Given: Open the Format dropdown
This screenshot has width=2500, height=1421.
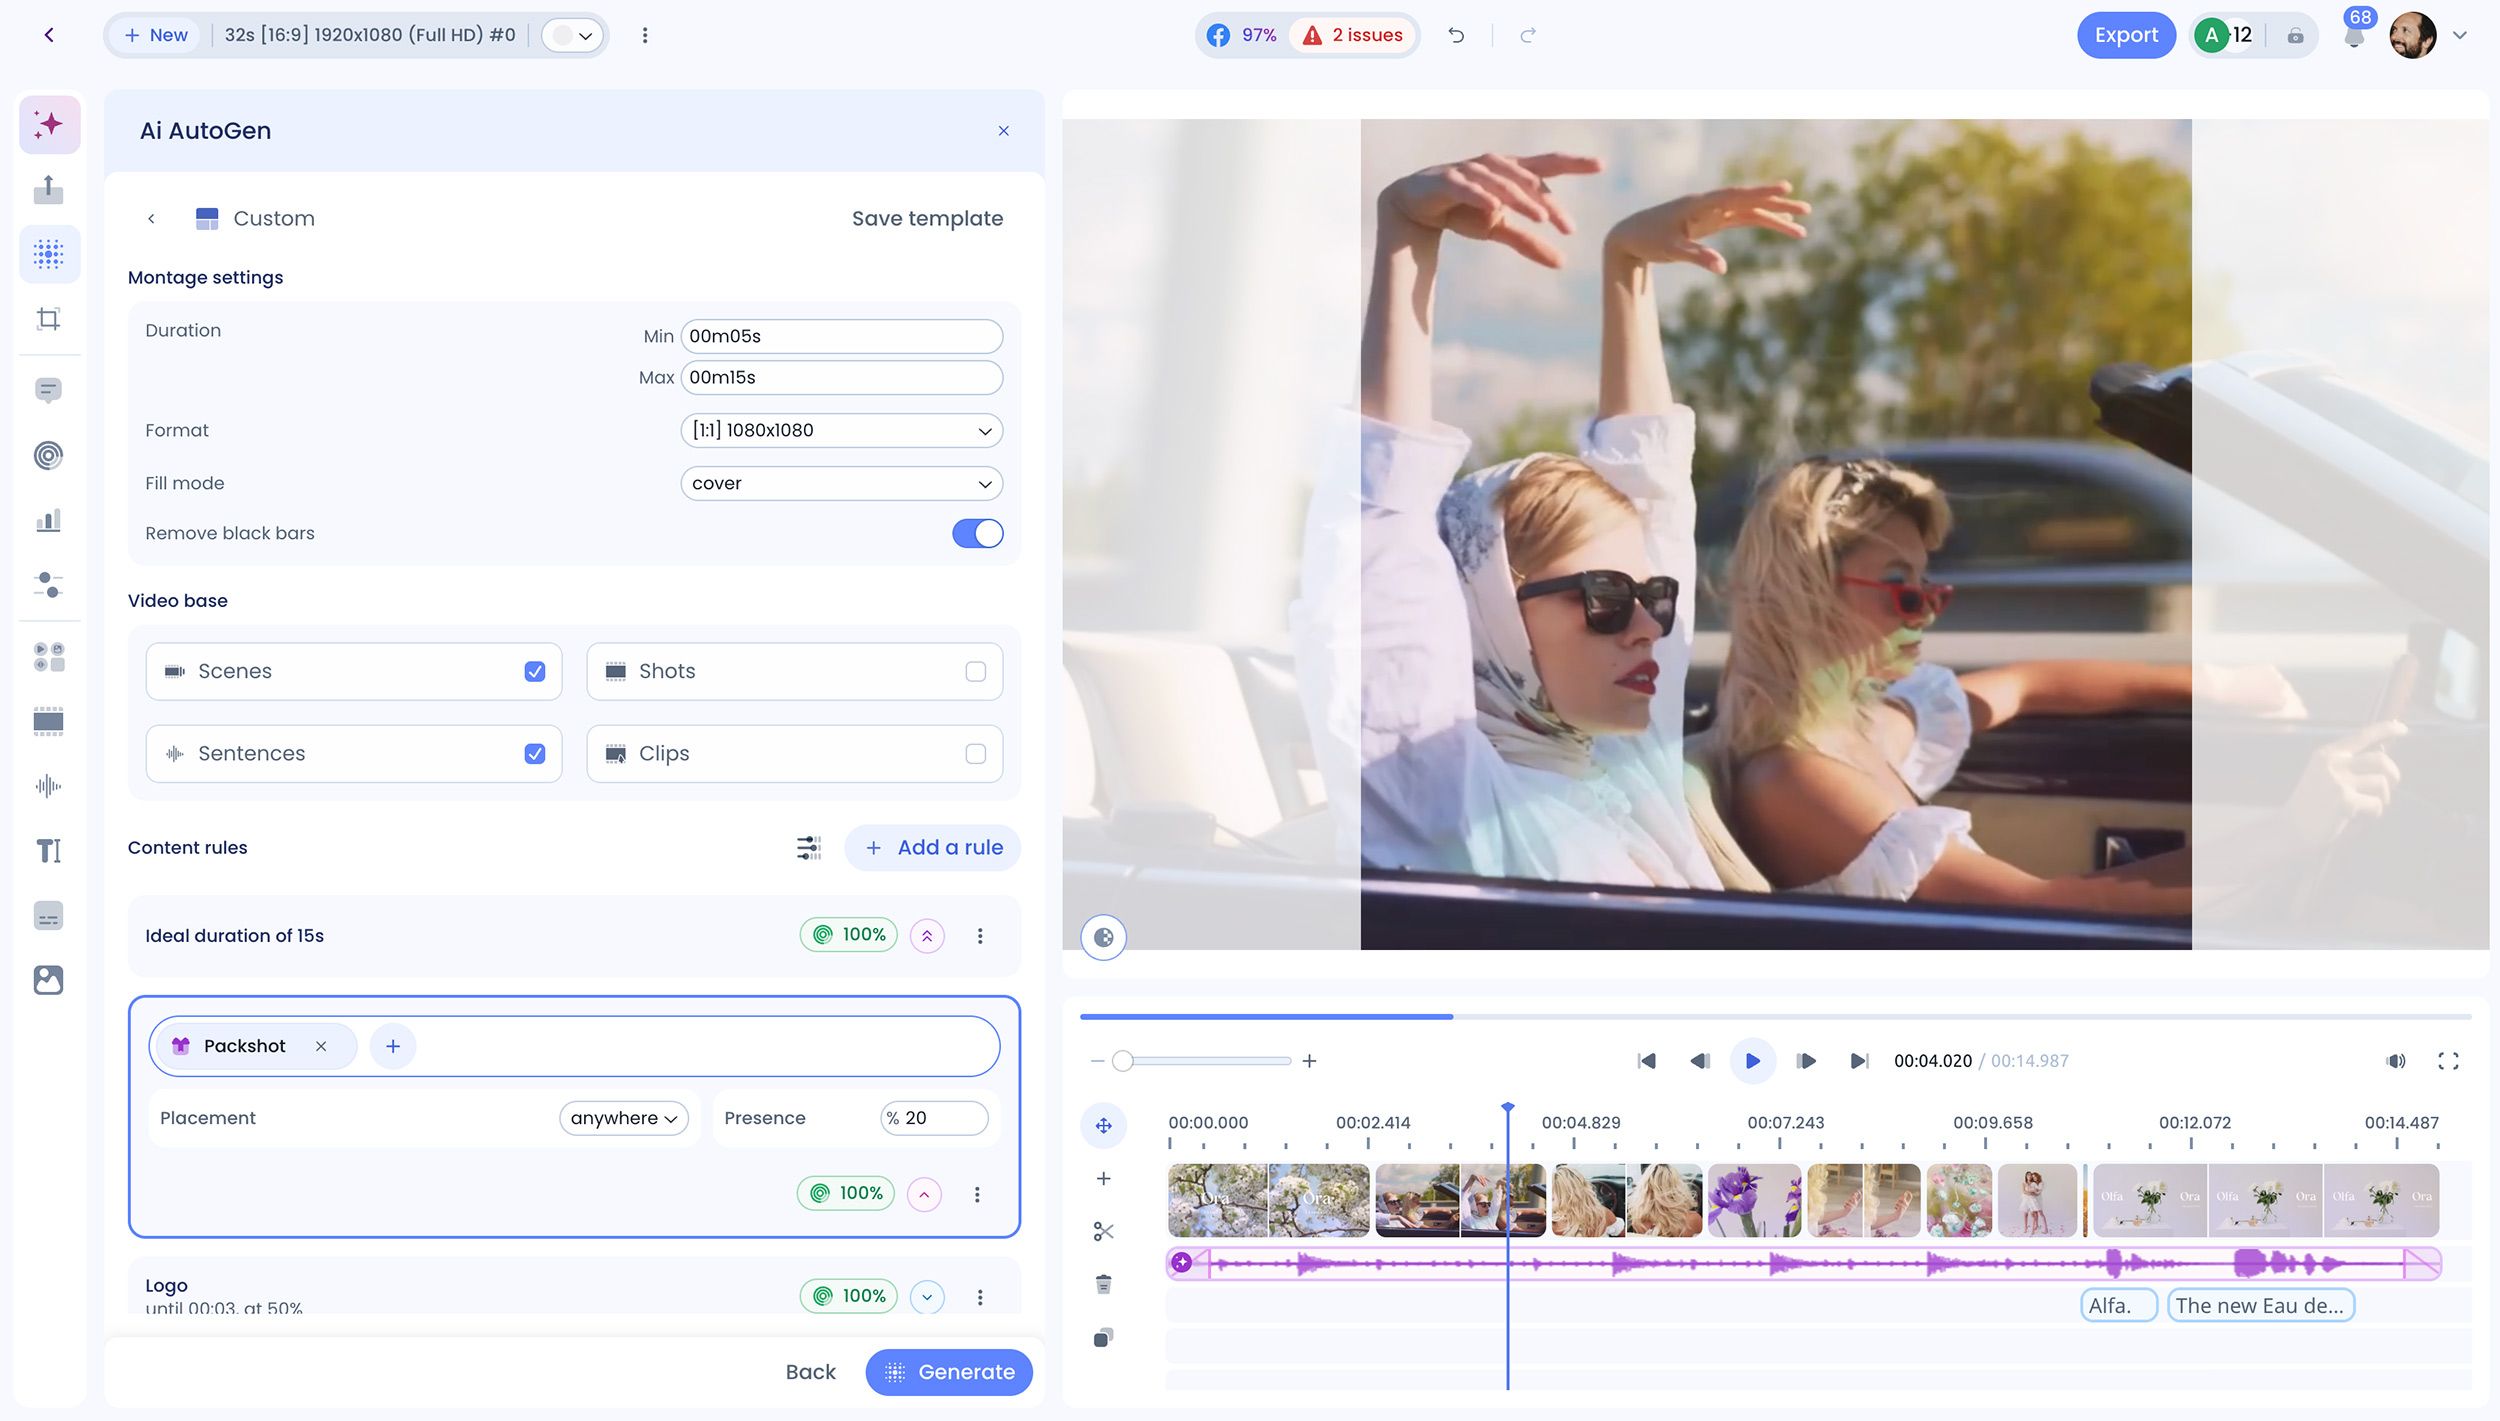Looking at the screenshot, I should pyautogui.click(x=841, y=431).
